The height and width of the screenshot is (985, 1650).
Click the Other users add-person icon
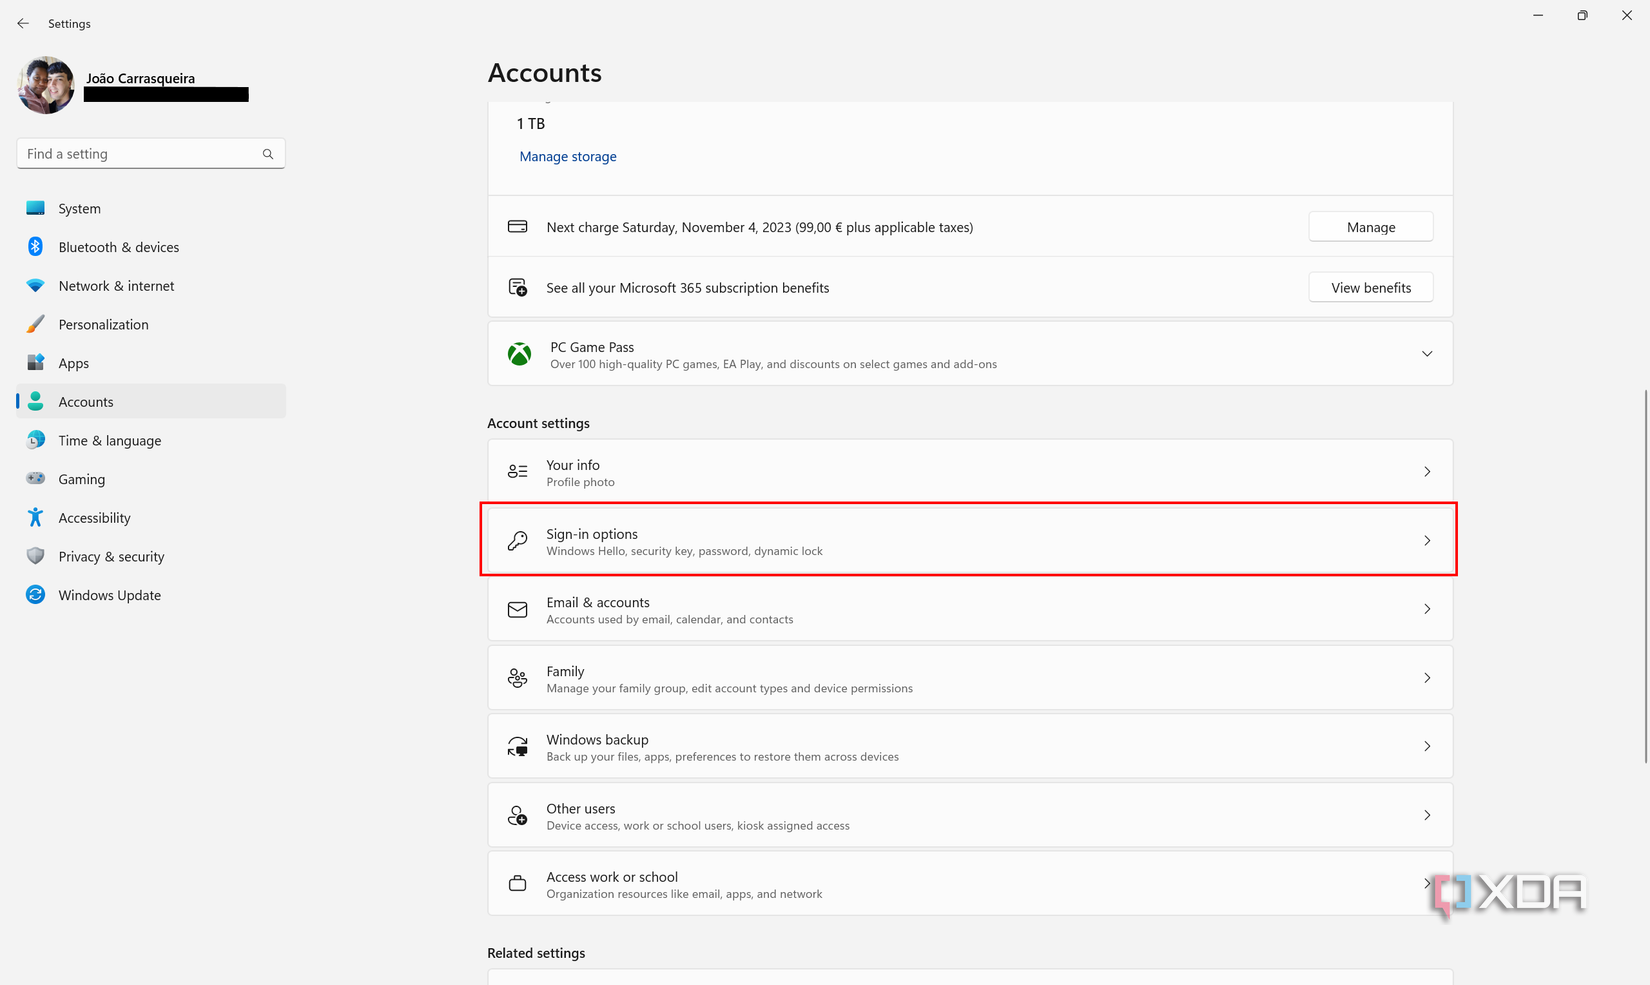point(517,816)
